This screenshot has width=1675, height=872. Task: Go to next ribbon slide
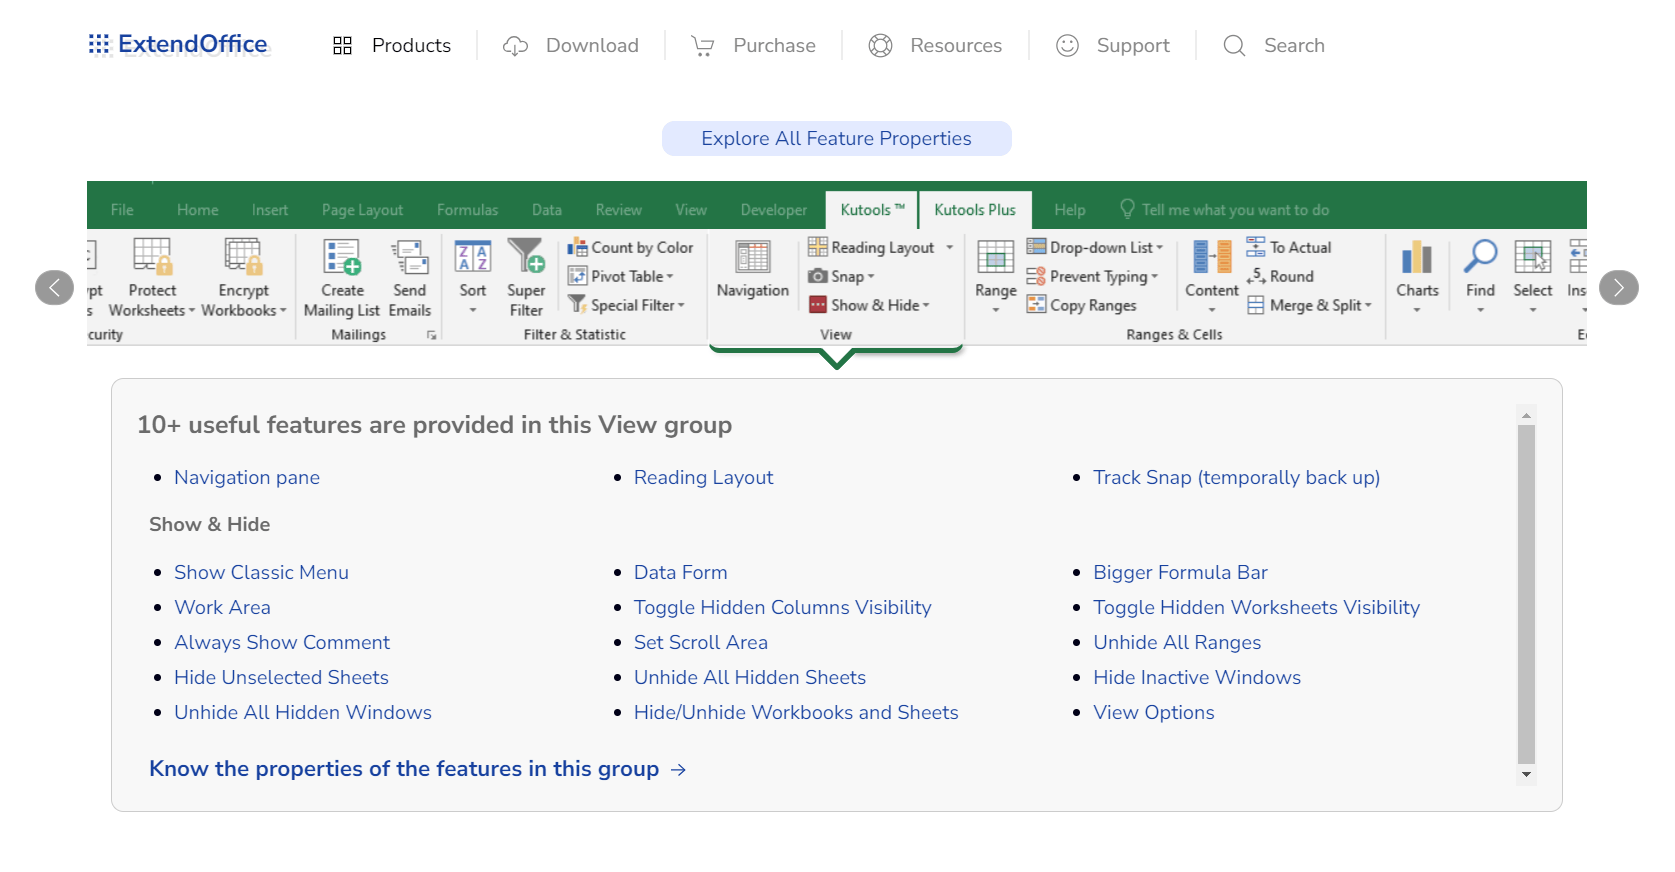coord(1618,288)
